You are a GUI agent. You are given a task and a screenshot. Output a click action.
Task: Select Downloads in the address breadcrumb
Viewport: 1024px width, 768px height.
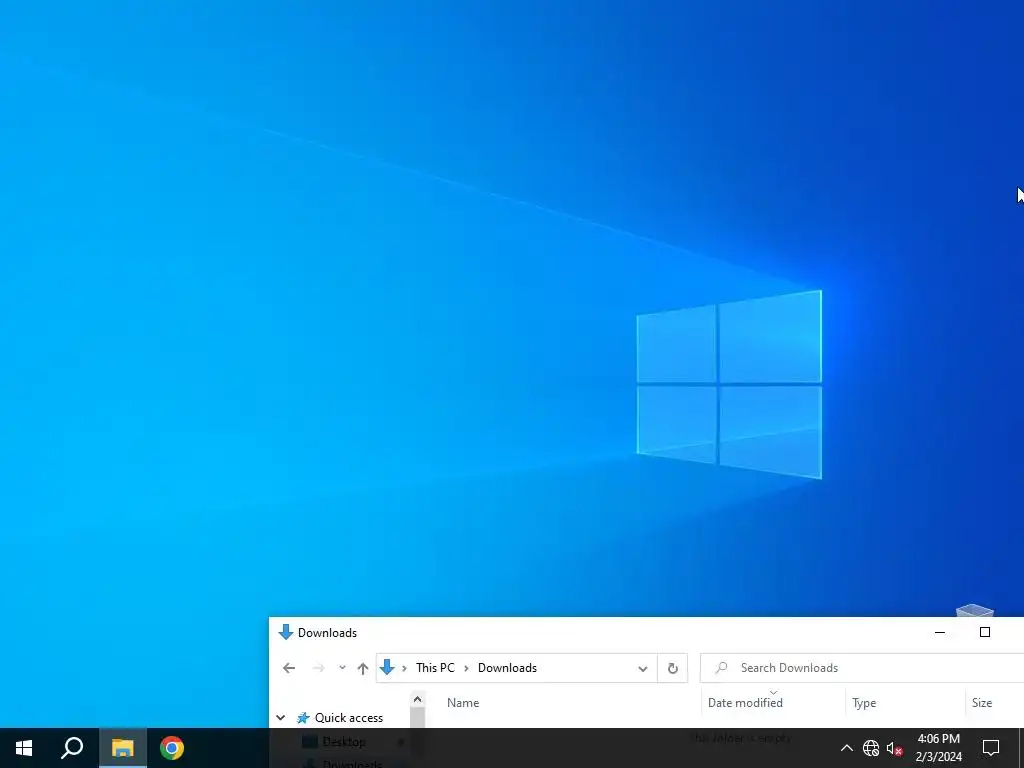507,668
